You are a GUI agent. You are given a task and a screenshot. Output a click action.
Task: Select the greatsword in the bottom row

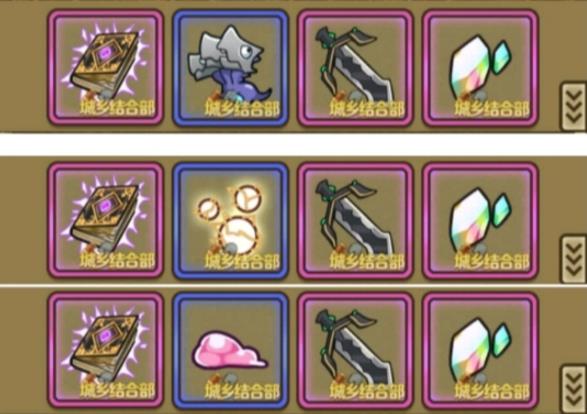[x=355, y=350]
